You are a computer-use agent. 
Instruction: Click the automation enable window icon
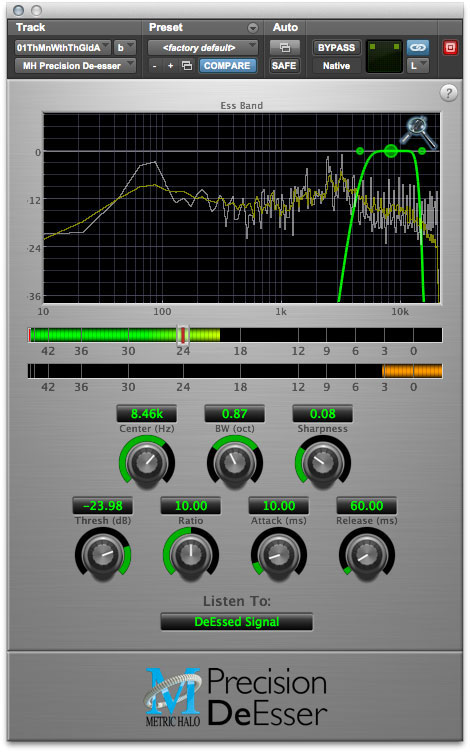tap(284, 47)
